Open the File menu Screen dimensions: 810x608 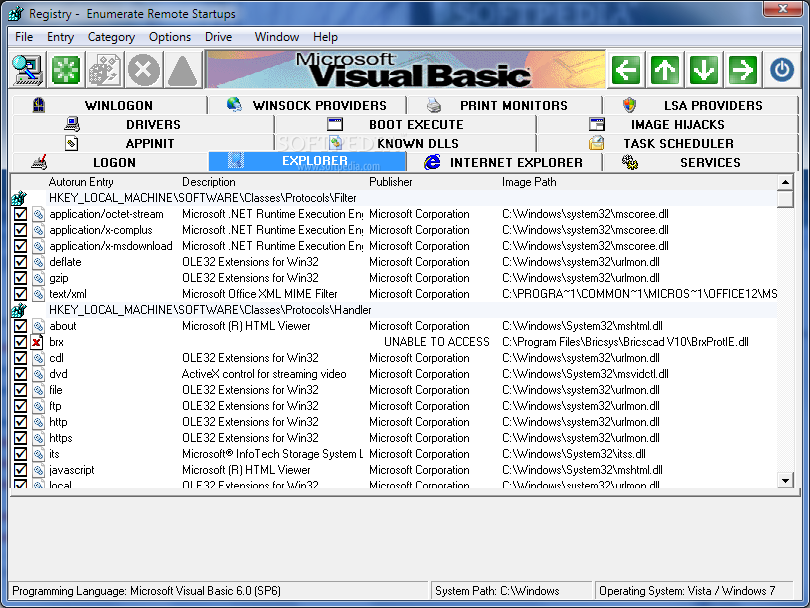point(24,37)
